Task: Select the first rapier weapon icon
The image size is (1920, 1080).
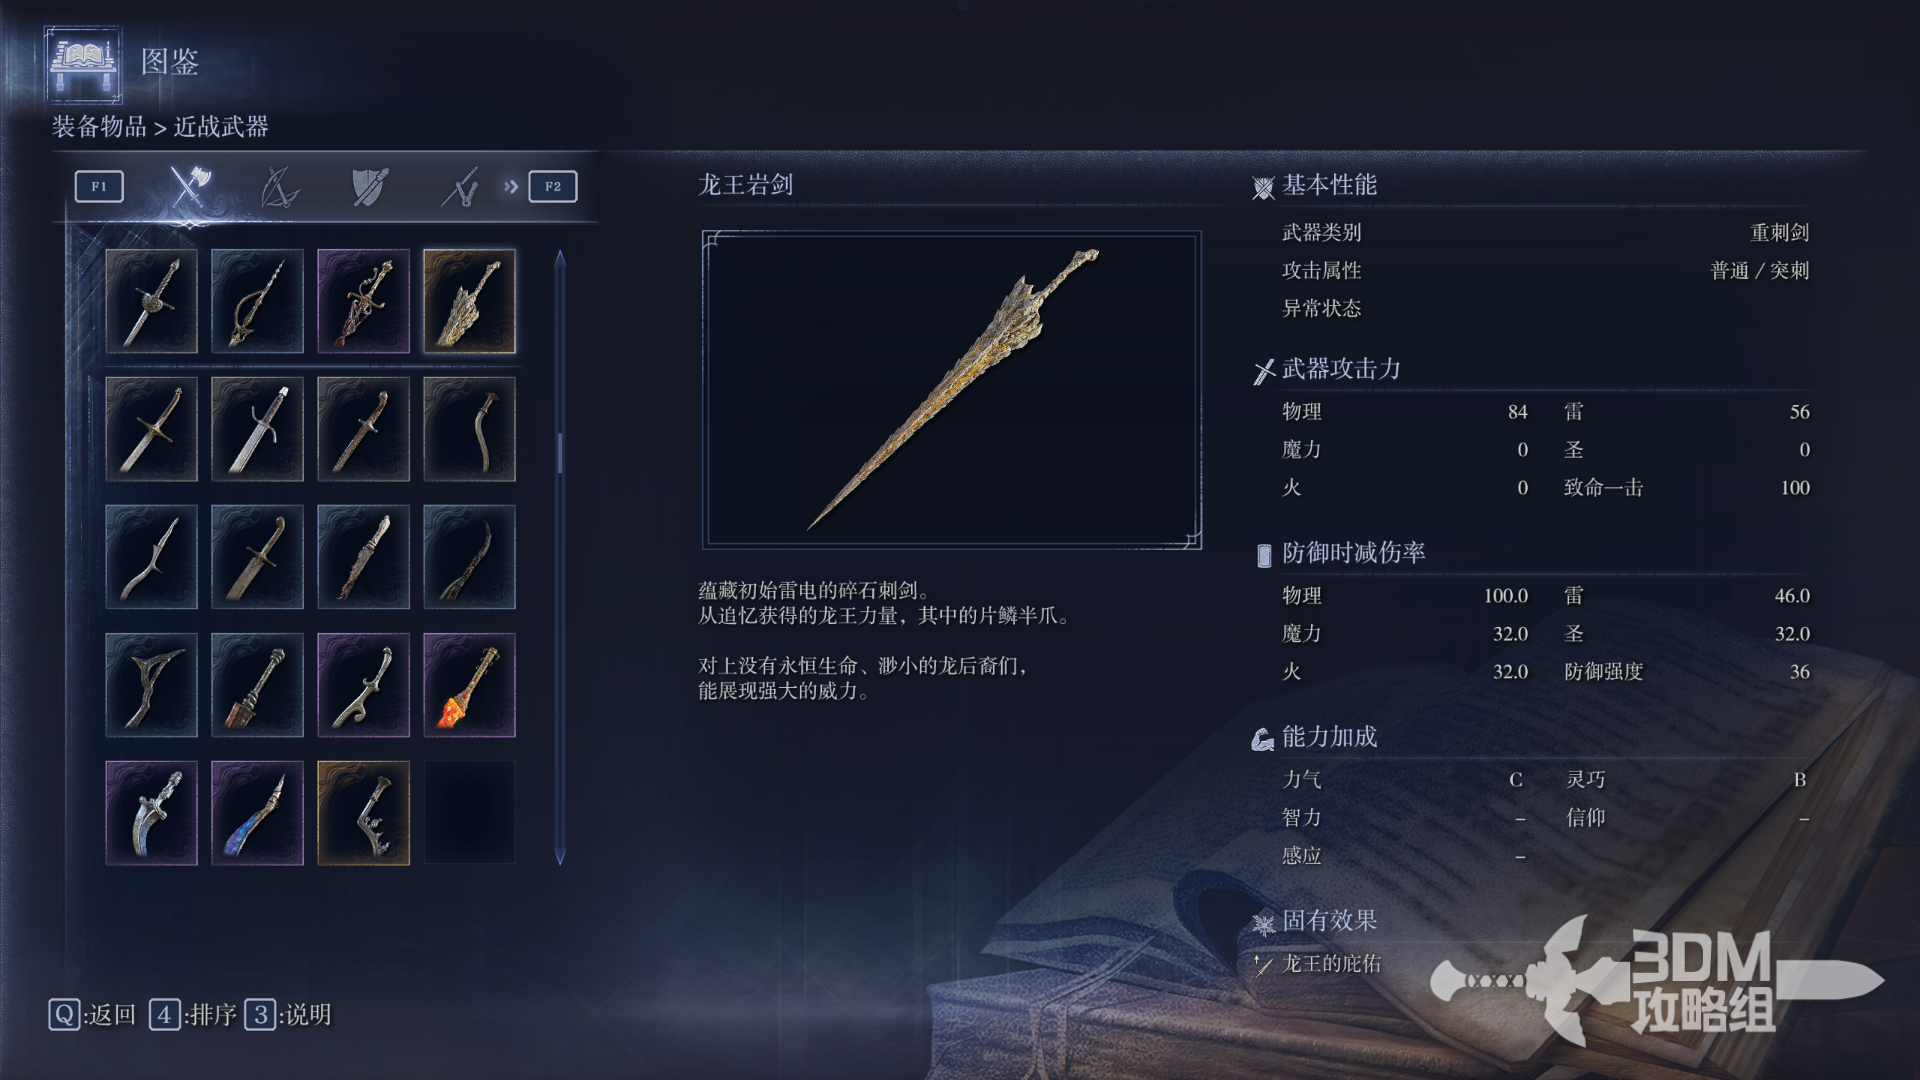Action: (x=151, y=301)
